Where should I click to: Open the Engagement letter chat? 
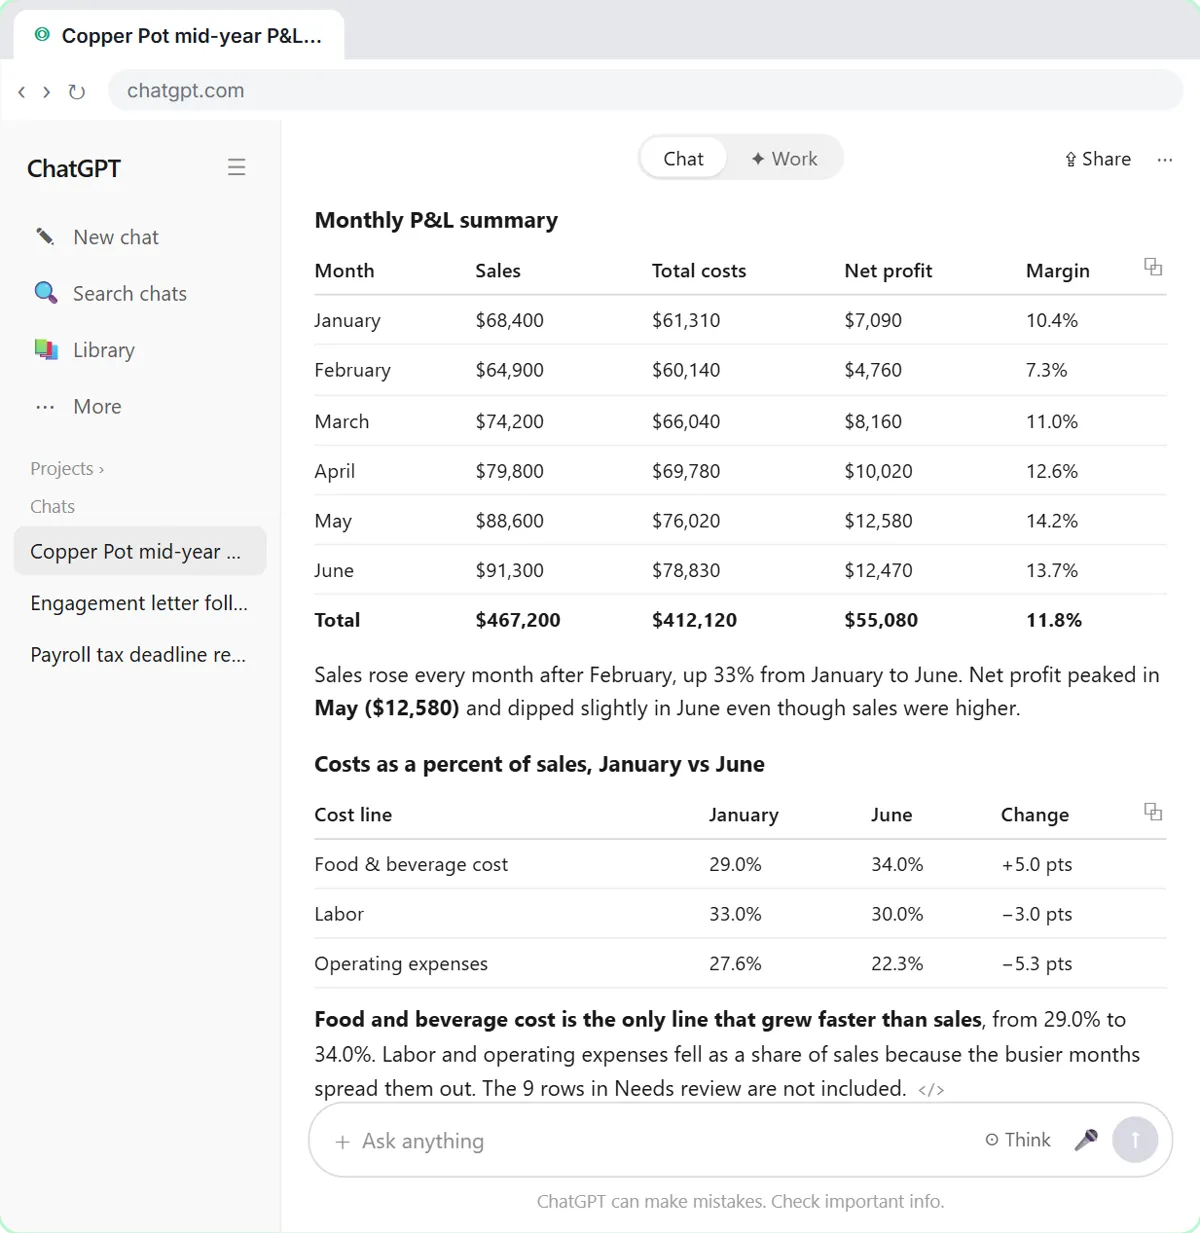140,603
